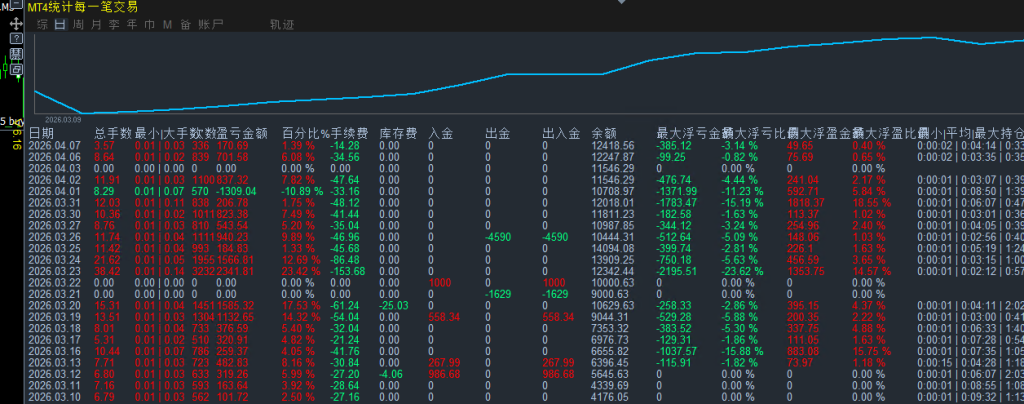Switch to the 综 summary tab
Screen dimensions: 1024x404
(x=41, y=23)
